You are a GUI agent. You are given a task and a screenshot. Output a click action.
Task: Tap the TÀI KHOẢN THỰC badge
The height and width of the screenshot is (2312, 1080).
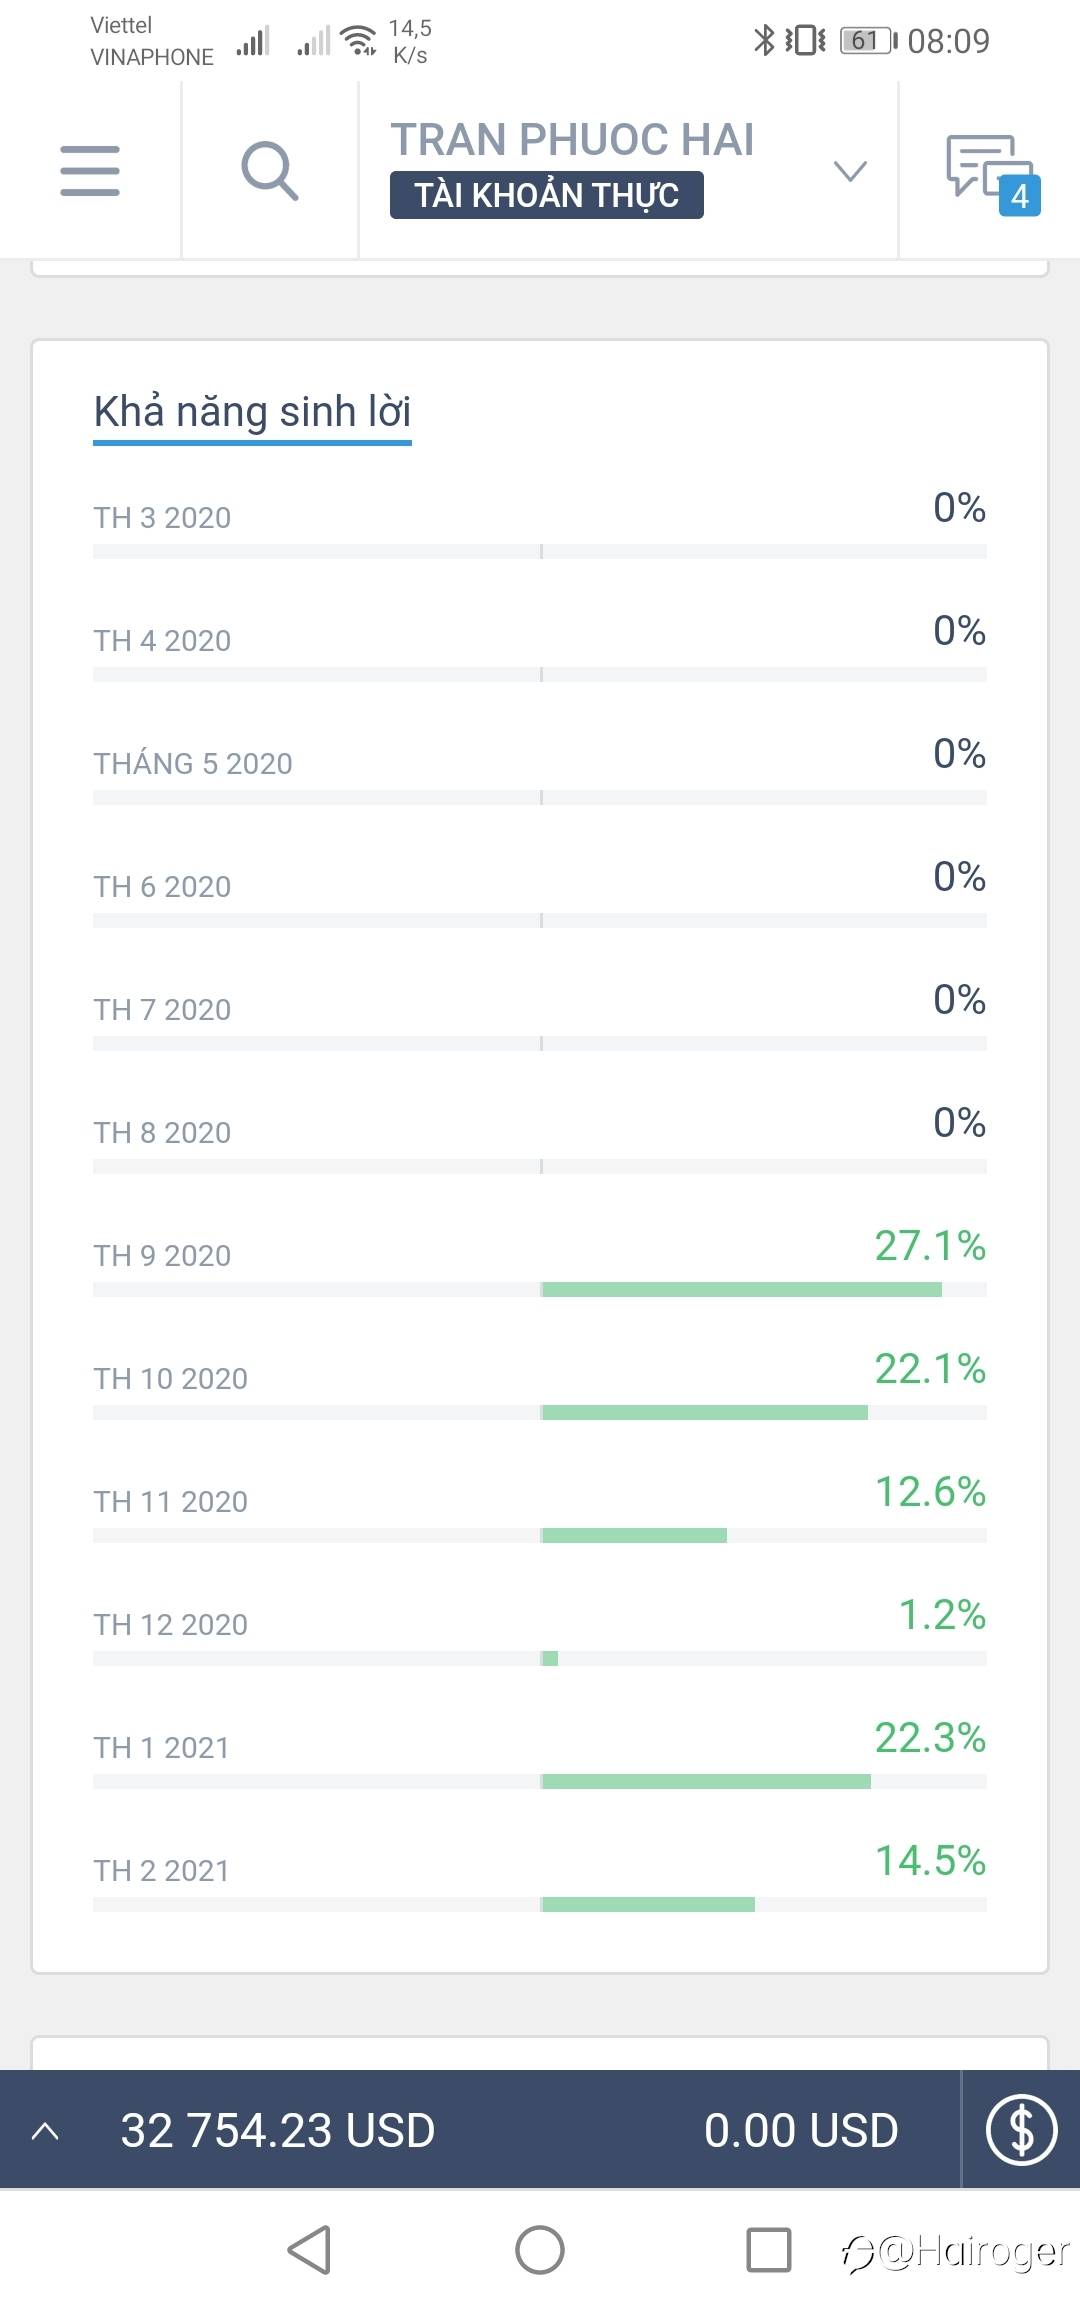click(x=546, y=195)
